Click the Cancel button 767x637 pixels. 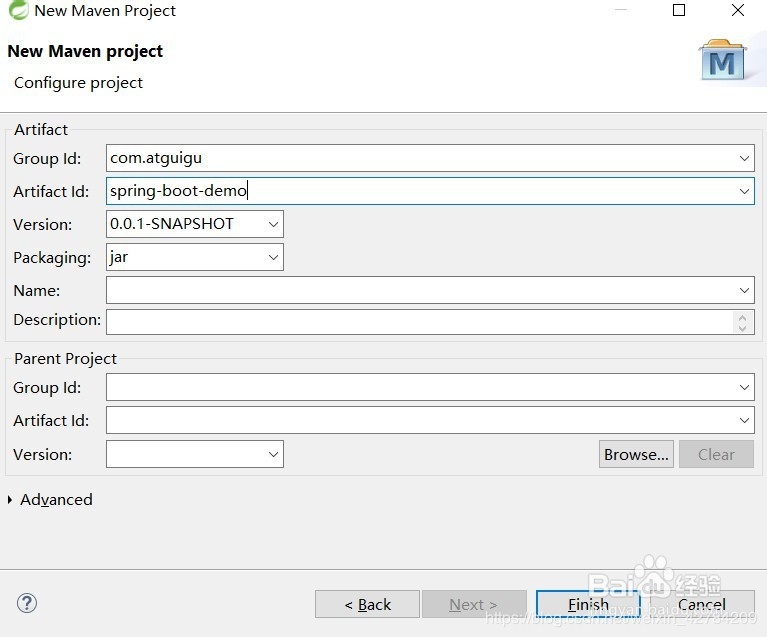tap(701, 604)
